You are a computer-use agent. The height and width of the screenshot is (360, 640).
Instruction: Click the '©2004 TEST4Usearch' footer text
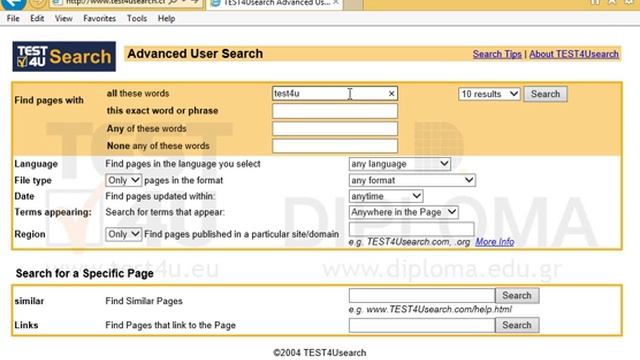[320, 353]
